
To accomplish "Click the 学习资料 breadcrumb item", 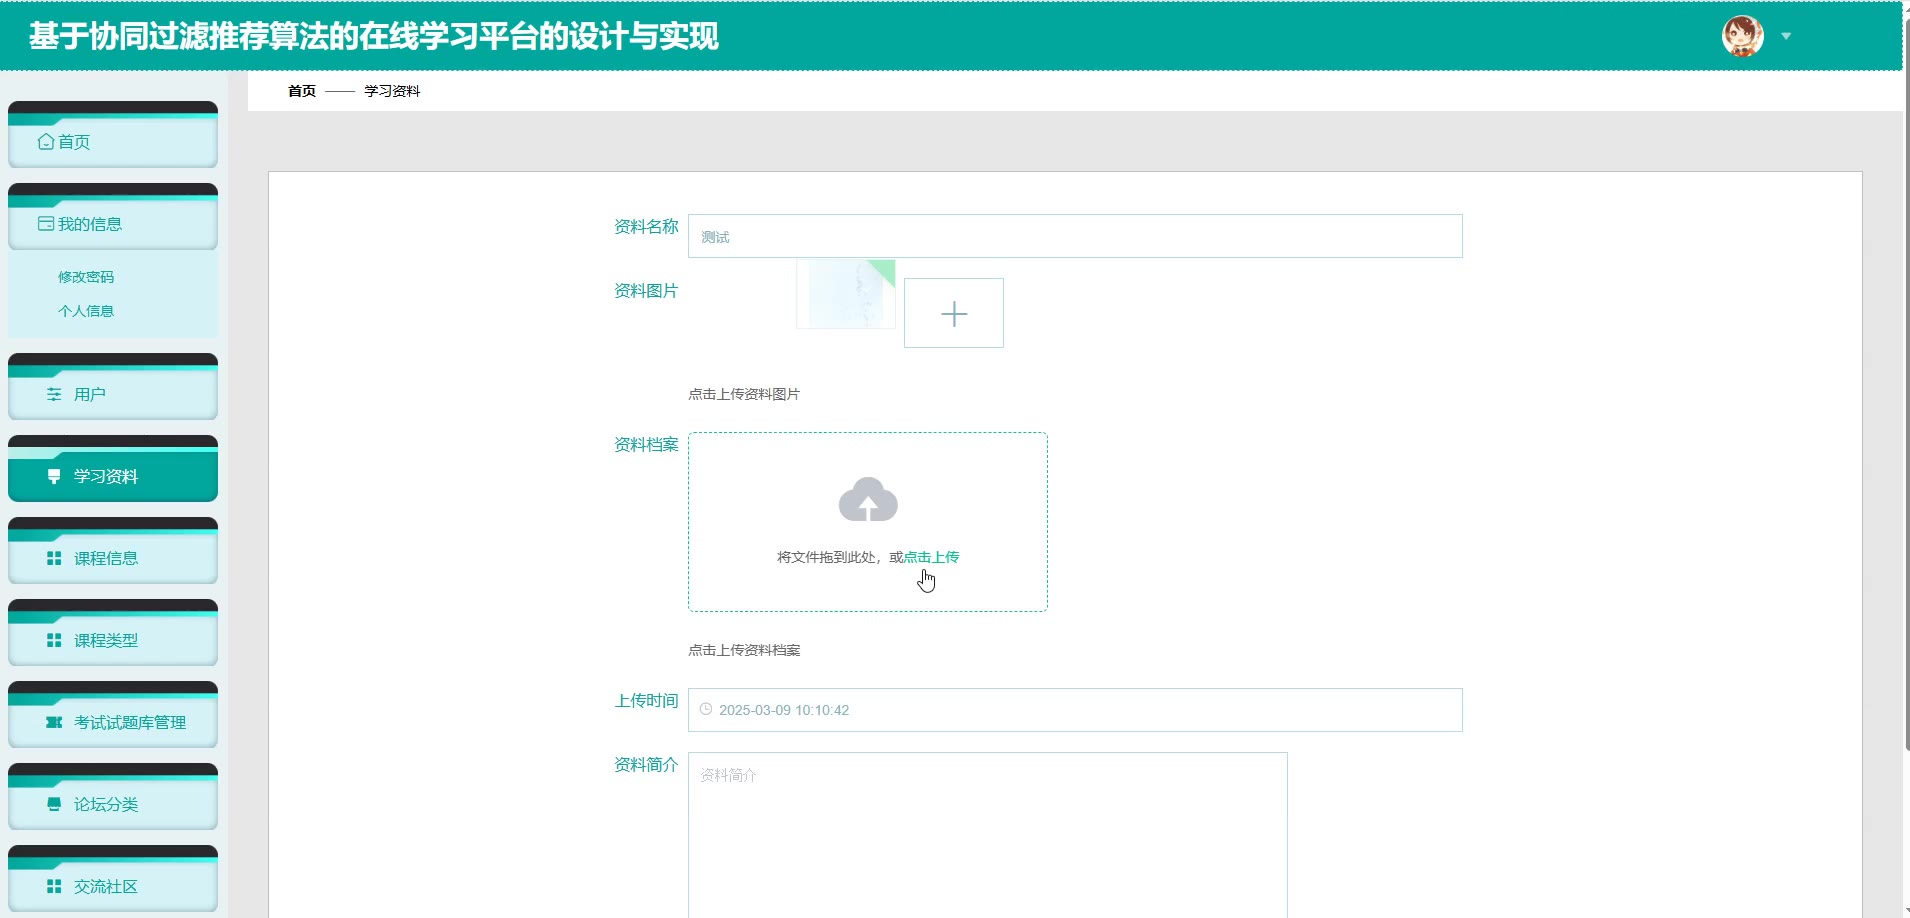I will (392, 91).
